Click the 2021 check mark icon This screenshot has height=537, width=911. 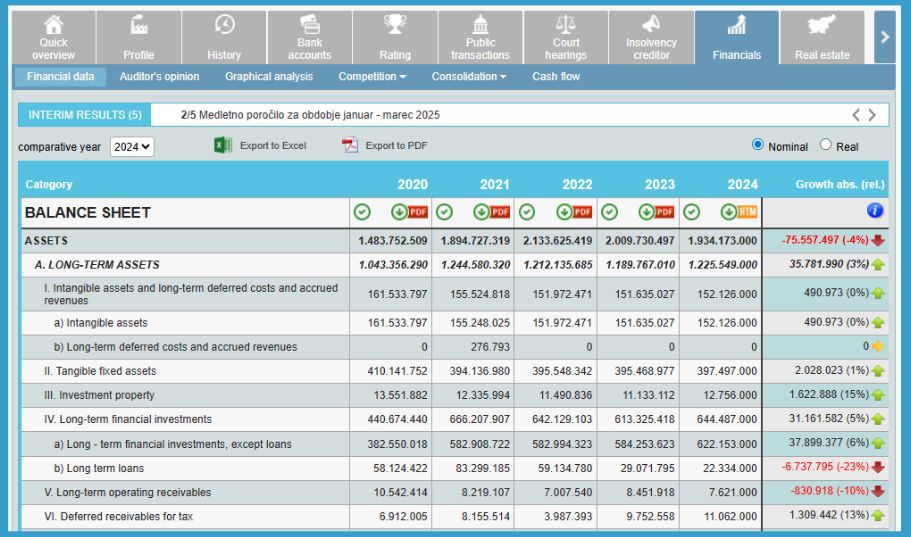click(x=444, y=212)
